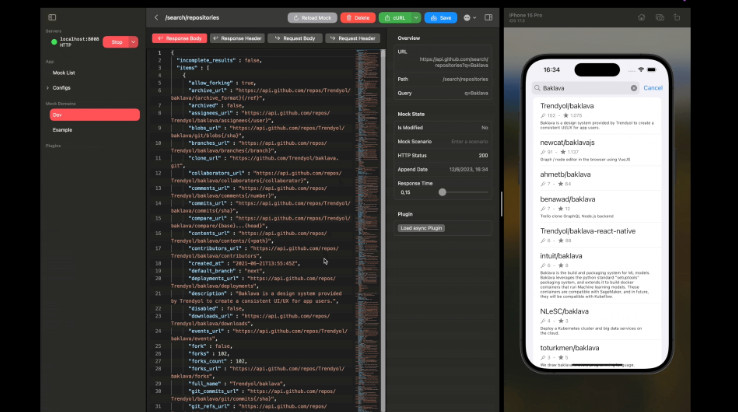Click the star icon on ahmetb/baklava row
The width and height of the screenshot is (738, 412).
tap(561, 184)
